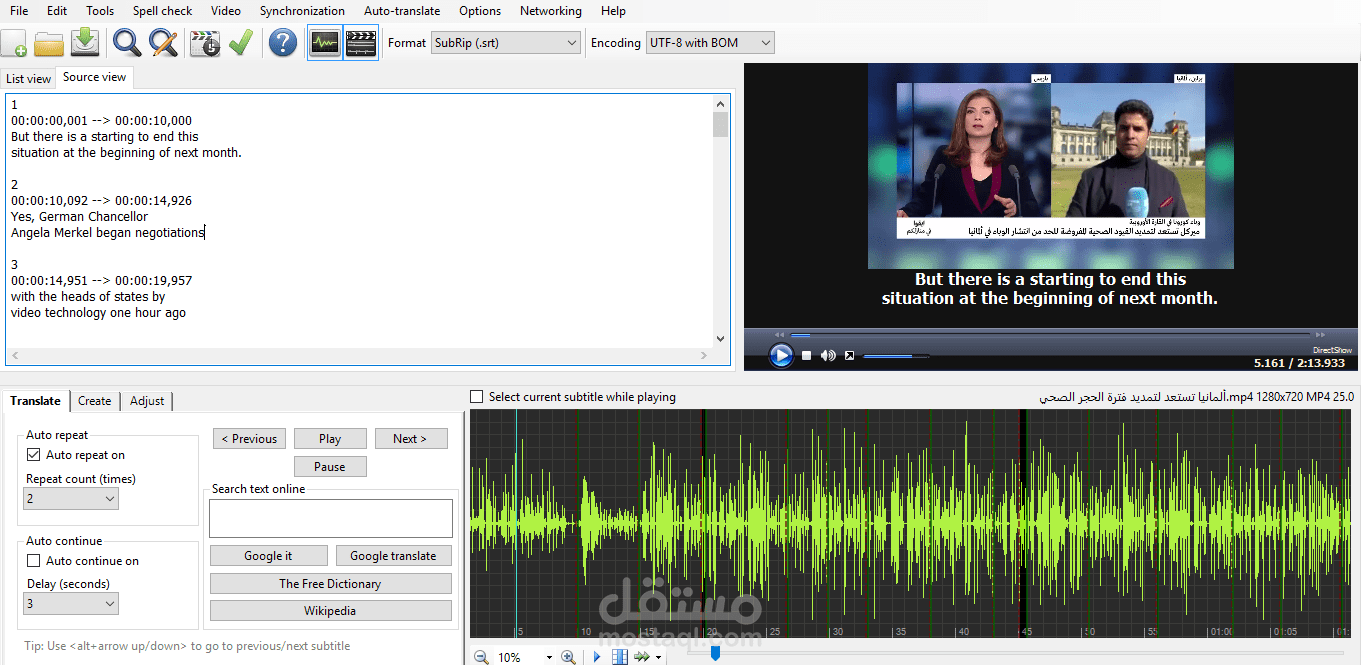Click the Wikipedia button

330,611
